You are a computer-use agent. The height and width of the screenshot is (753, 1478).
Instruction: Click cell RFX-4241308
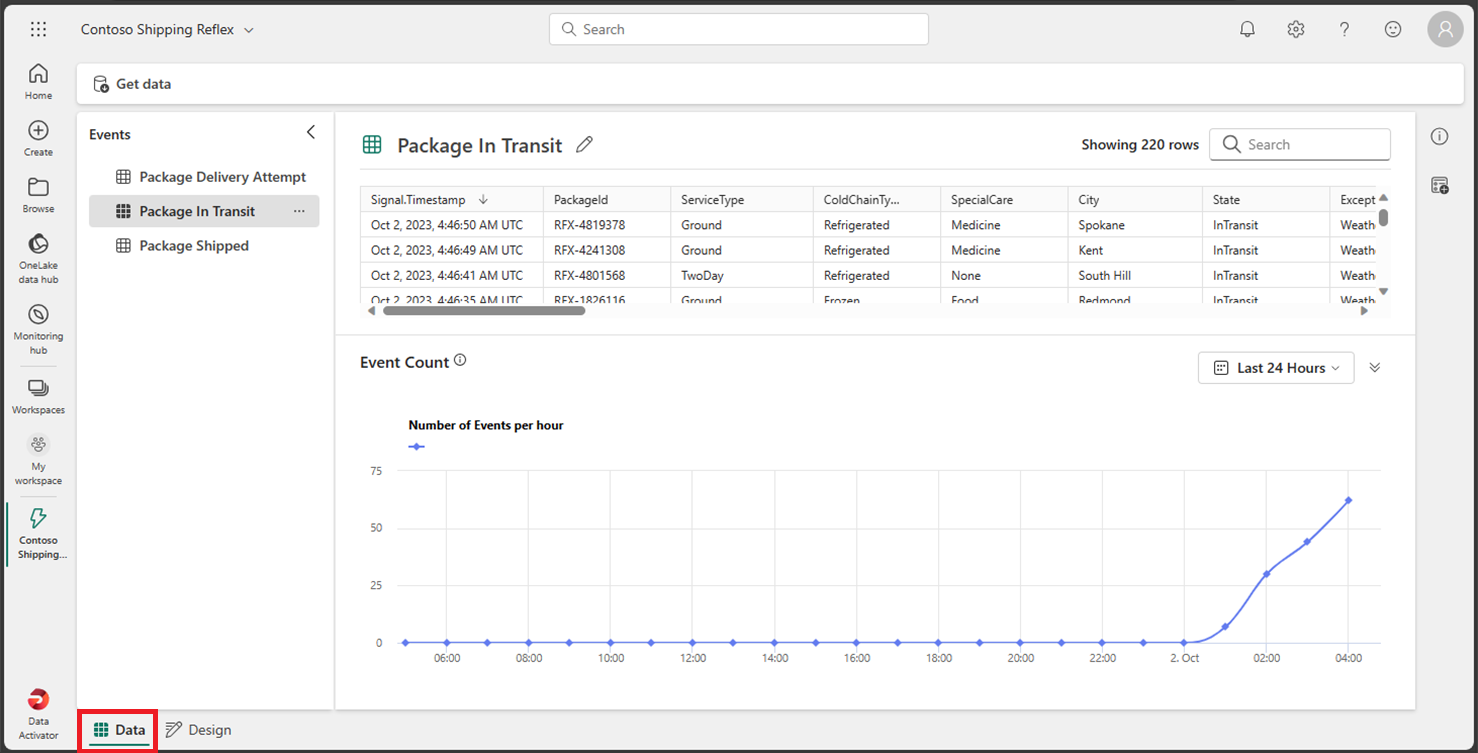coord(607,250)
